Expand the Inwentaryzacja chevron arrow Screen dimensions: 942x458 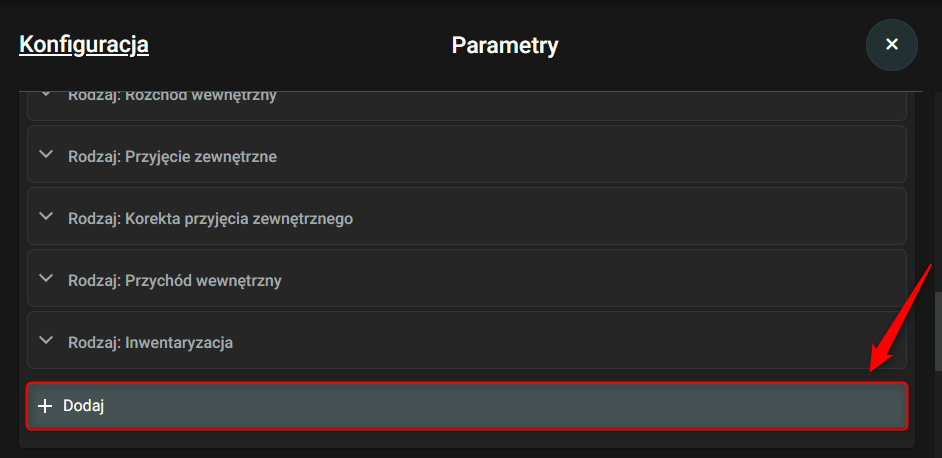point(46,340)
